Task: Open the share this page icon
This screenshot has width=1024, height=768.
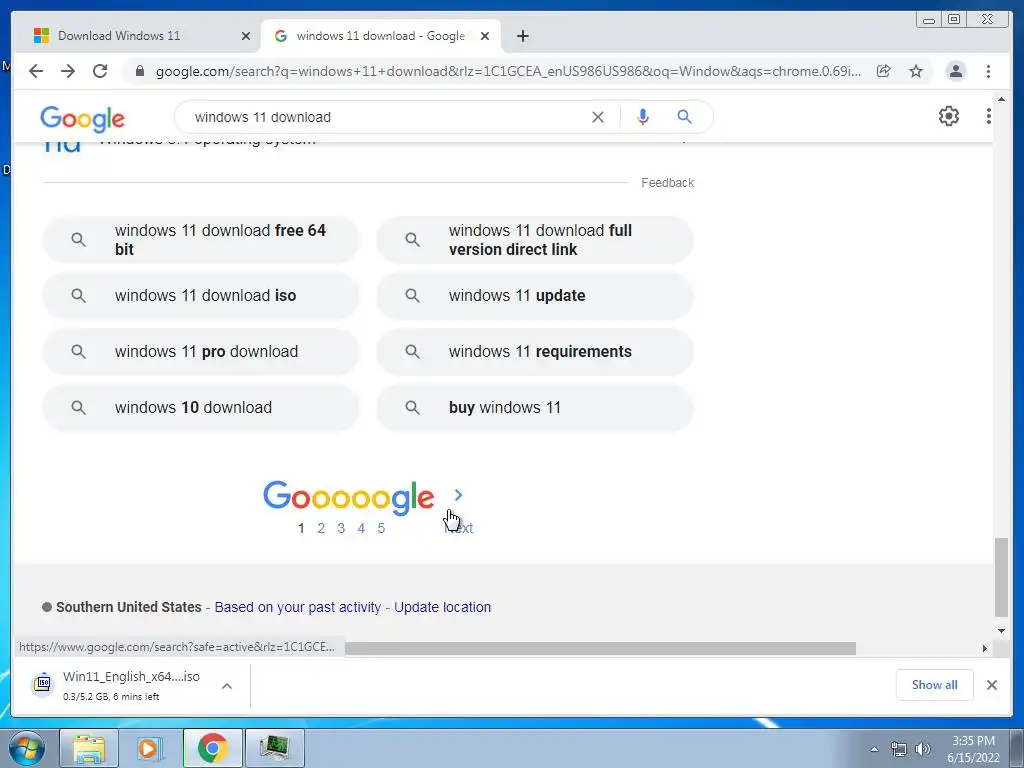Action: pos(884,71)
